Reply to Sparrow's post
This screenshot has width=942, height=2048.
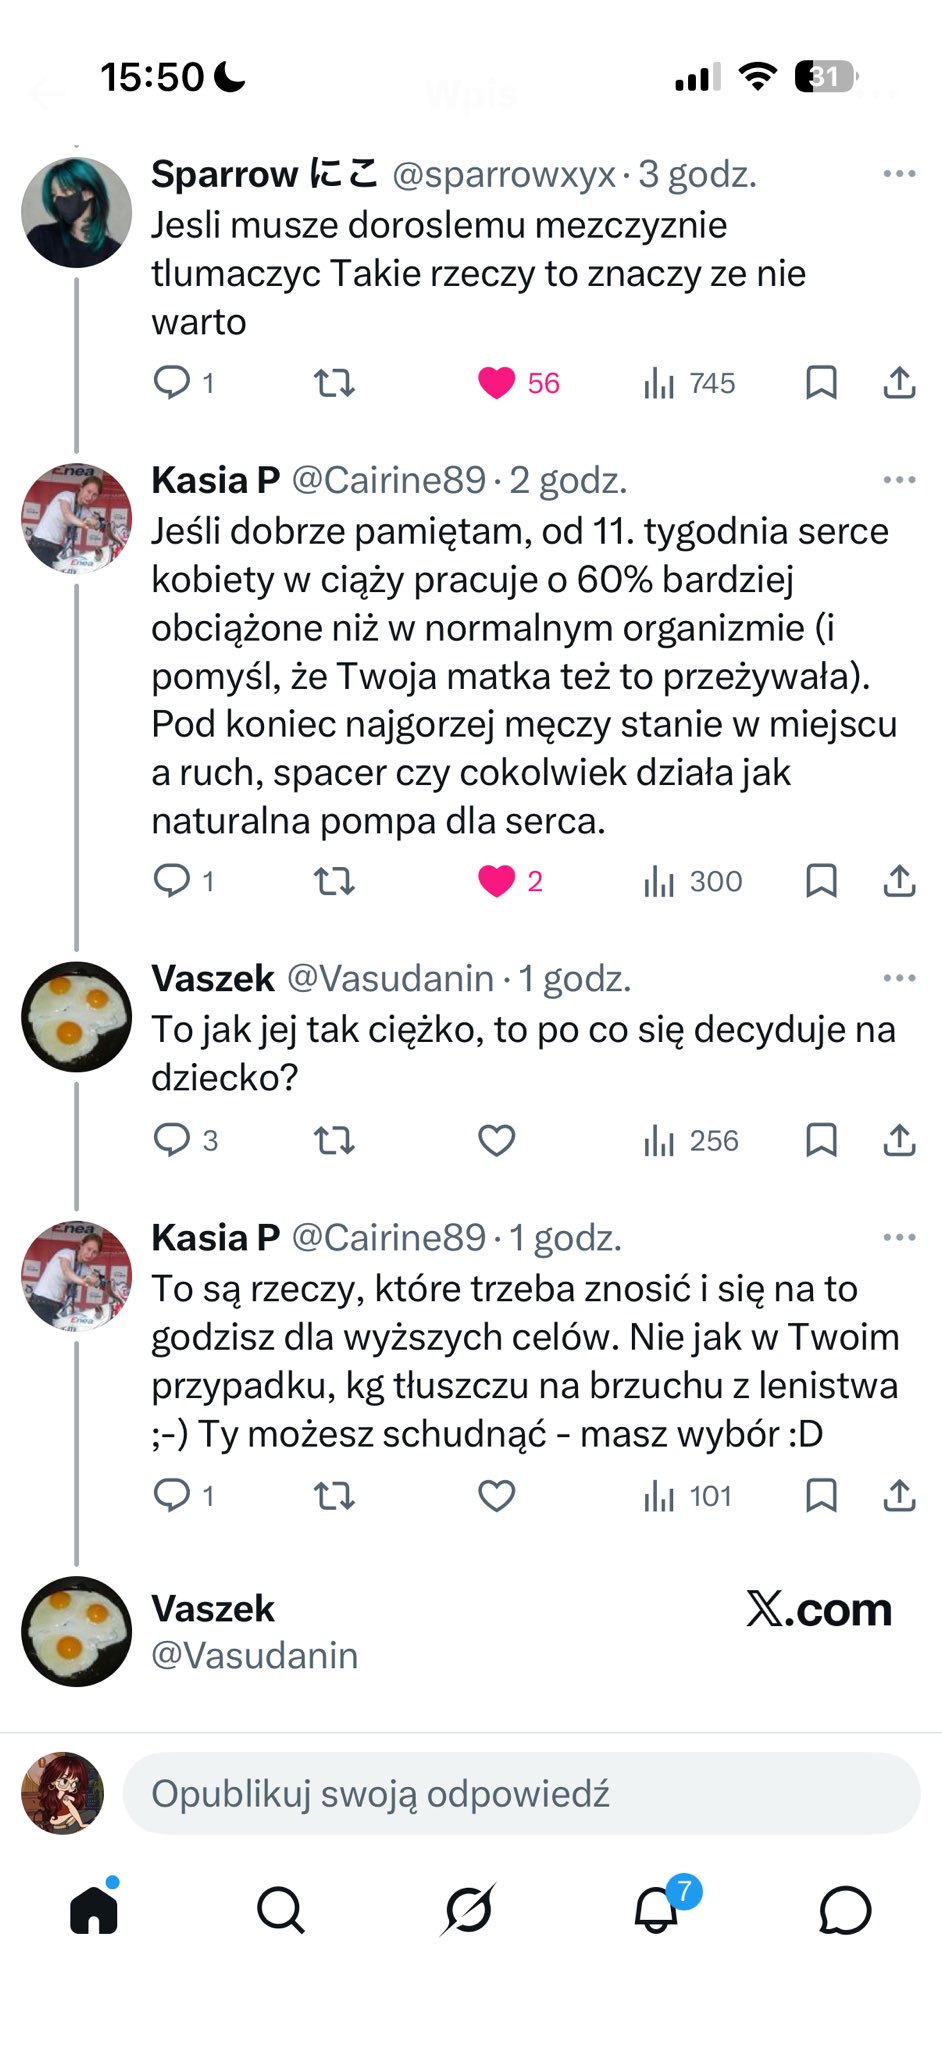tap(172, 383)
